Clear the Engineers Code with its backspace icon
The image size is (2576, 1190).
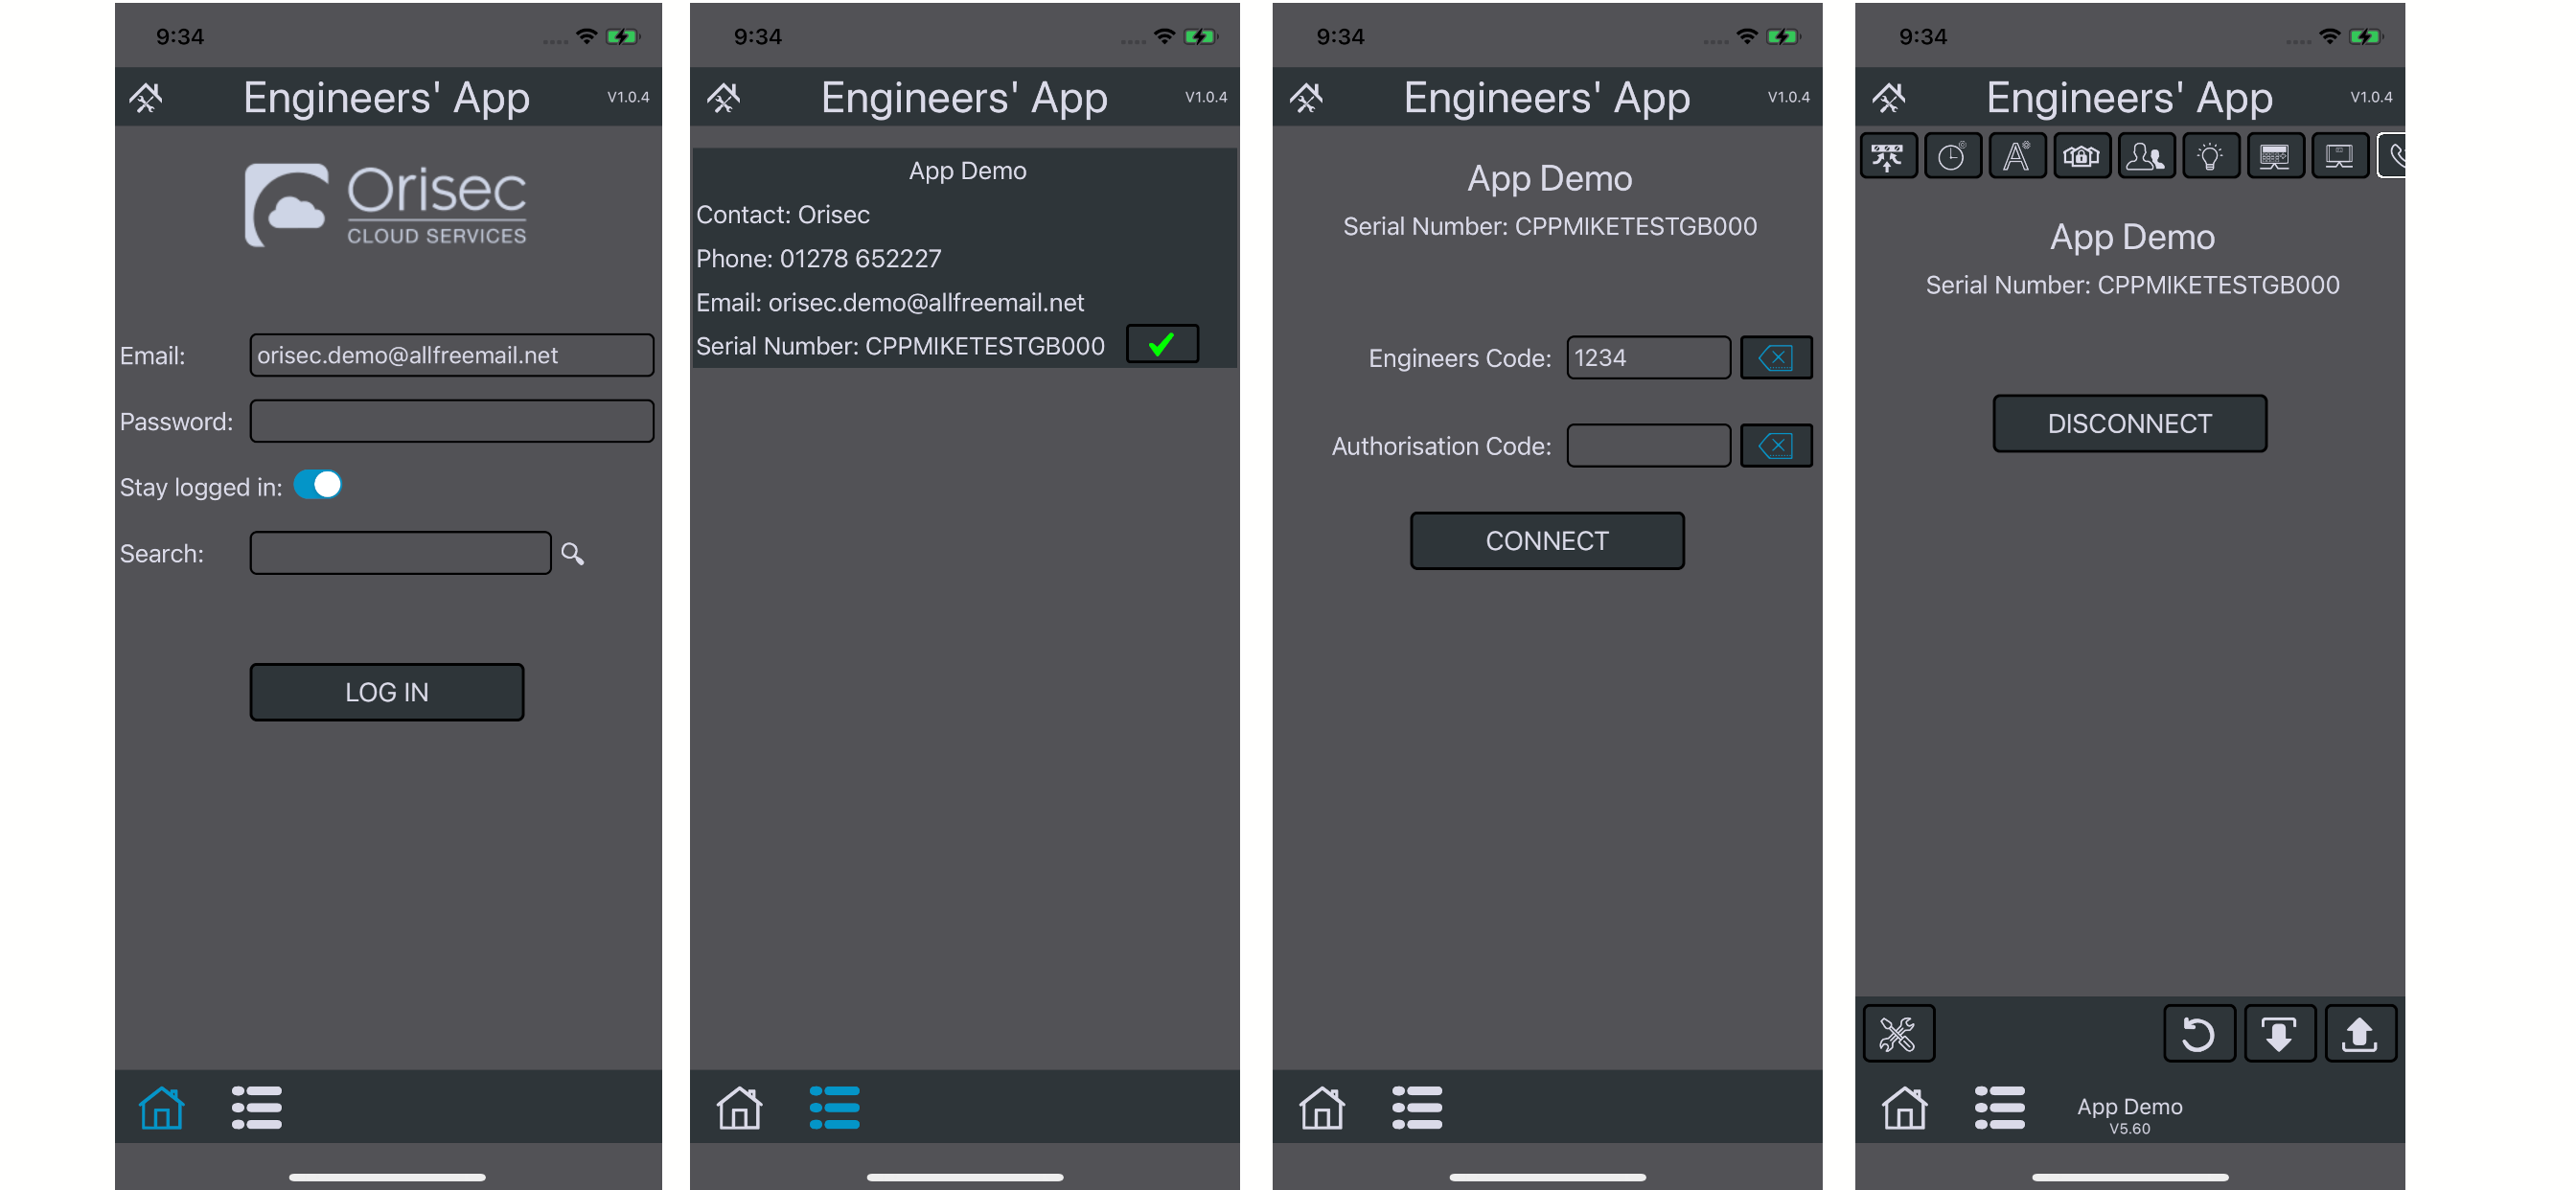click(1776, 357)
